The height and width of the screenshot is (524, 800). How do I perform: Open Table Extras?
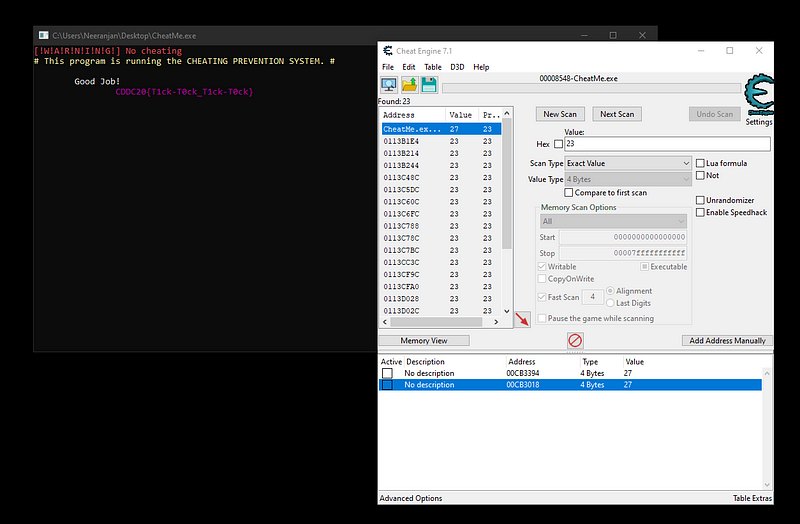pyautogui.click(x=752, y=498)
